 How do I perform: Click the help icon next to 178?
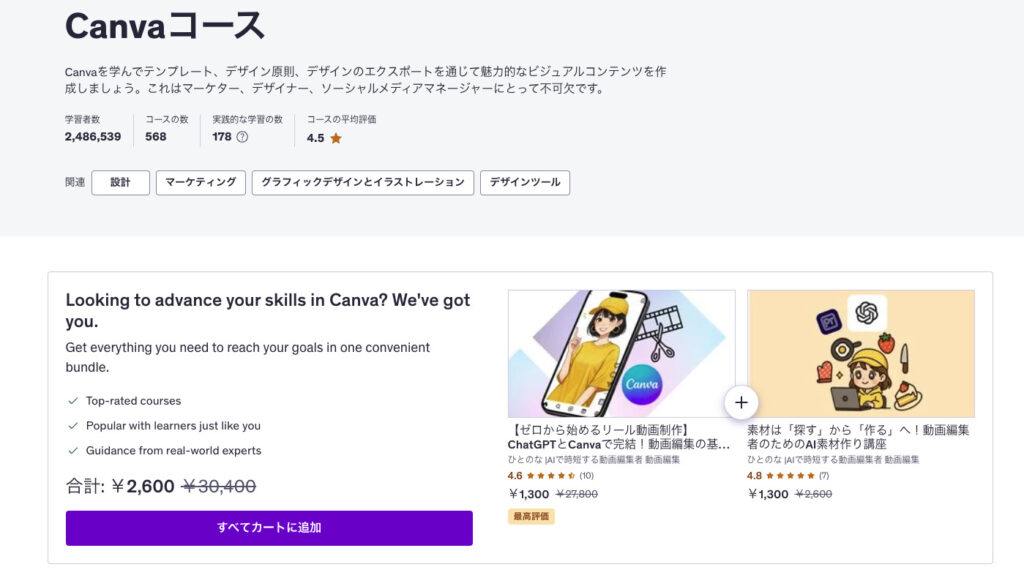[x=242, y=137]
